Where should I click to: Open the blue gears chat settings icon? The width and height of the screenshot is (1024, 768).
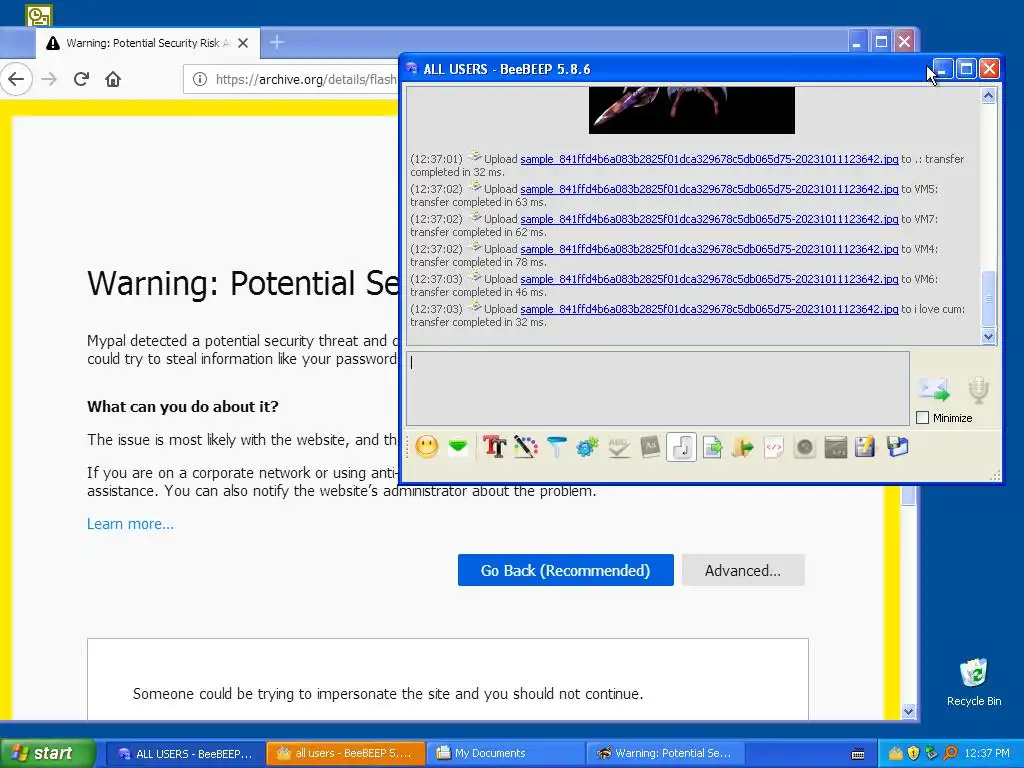[587, 447]
